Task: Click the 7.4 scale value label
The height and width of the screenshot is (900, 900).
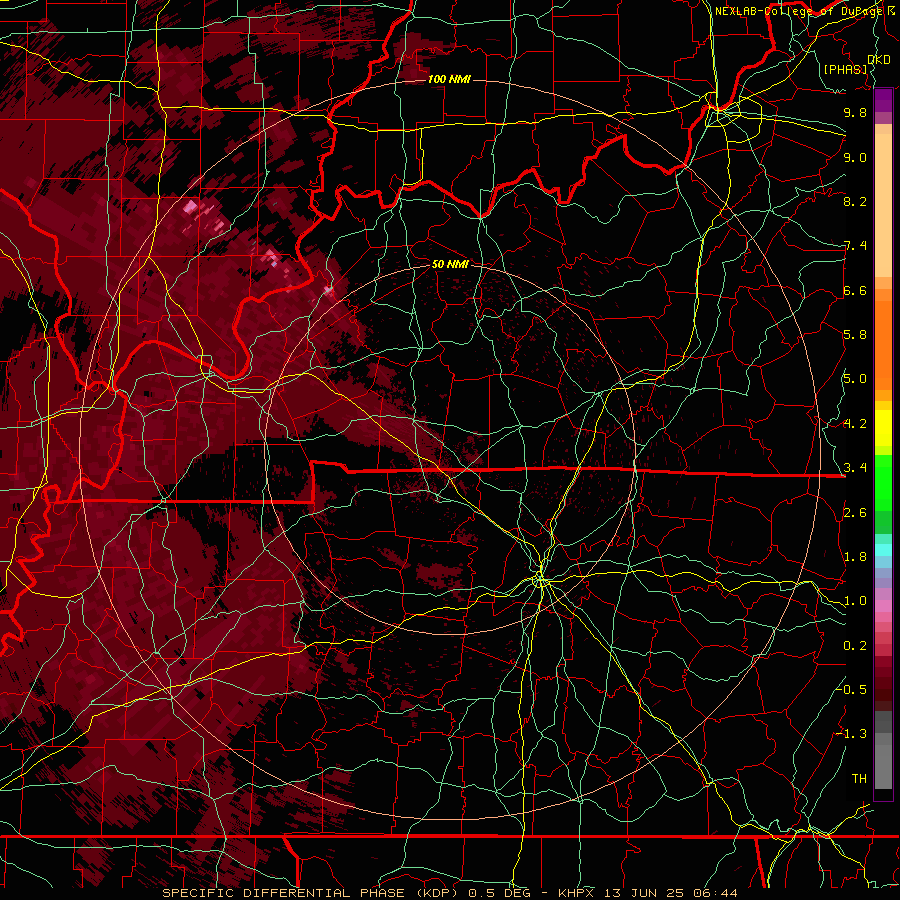Action: [x=855, y=246]
